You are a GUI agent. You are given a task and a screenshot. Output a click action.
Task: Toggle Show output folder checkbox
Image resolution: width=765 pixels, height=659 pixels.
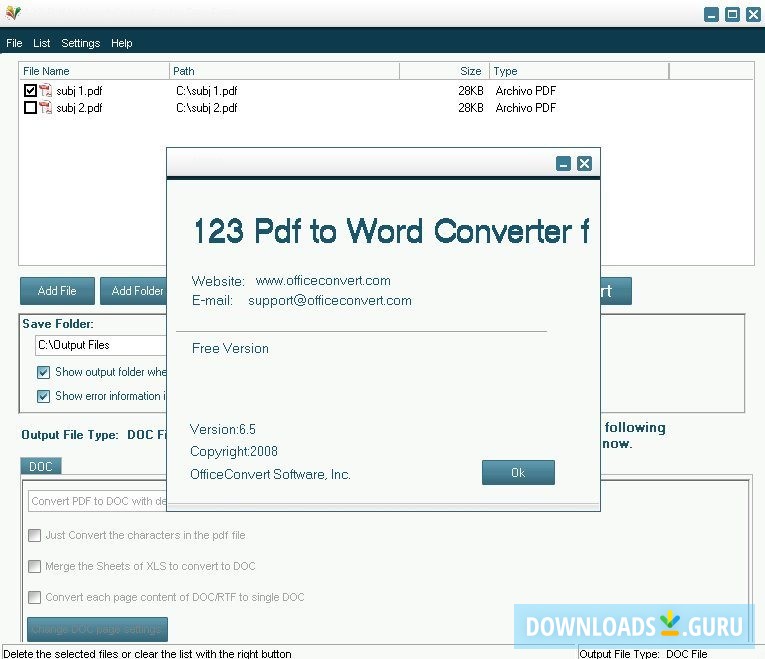[43, 373]
